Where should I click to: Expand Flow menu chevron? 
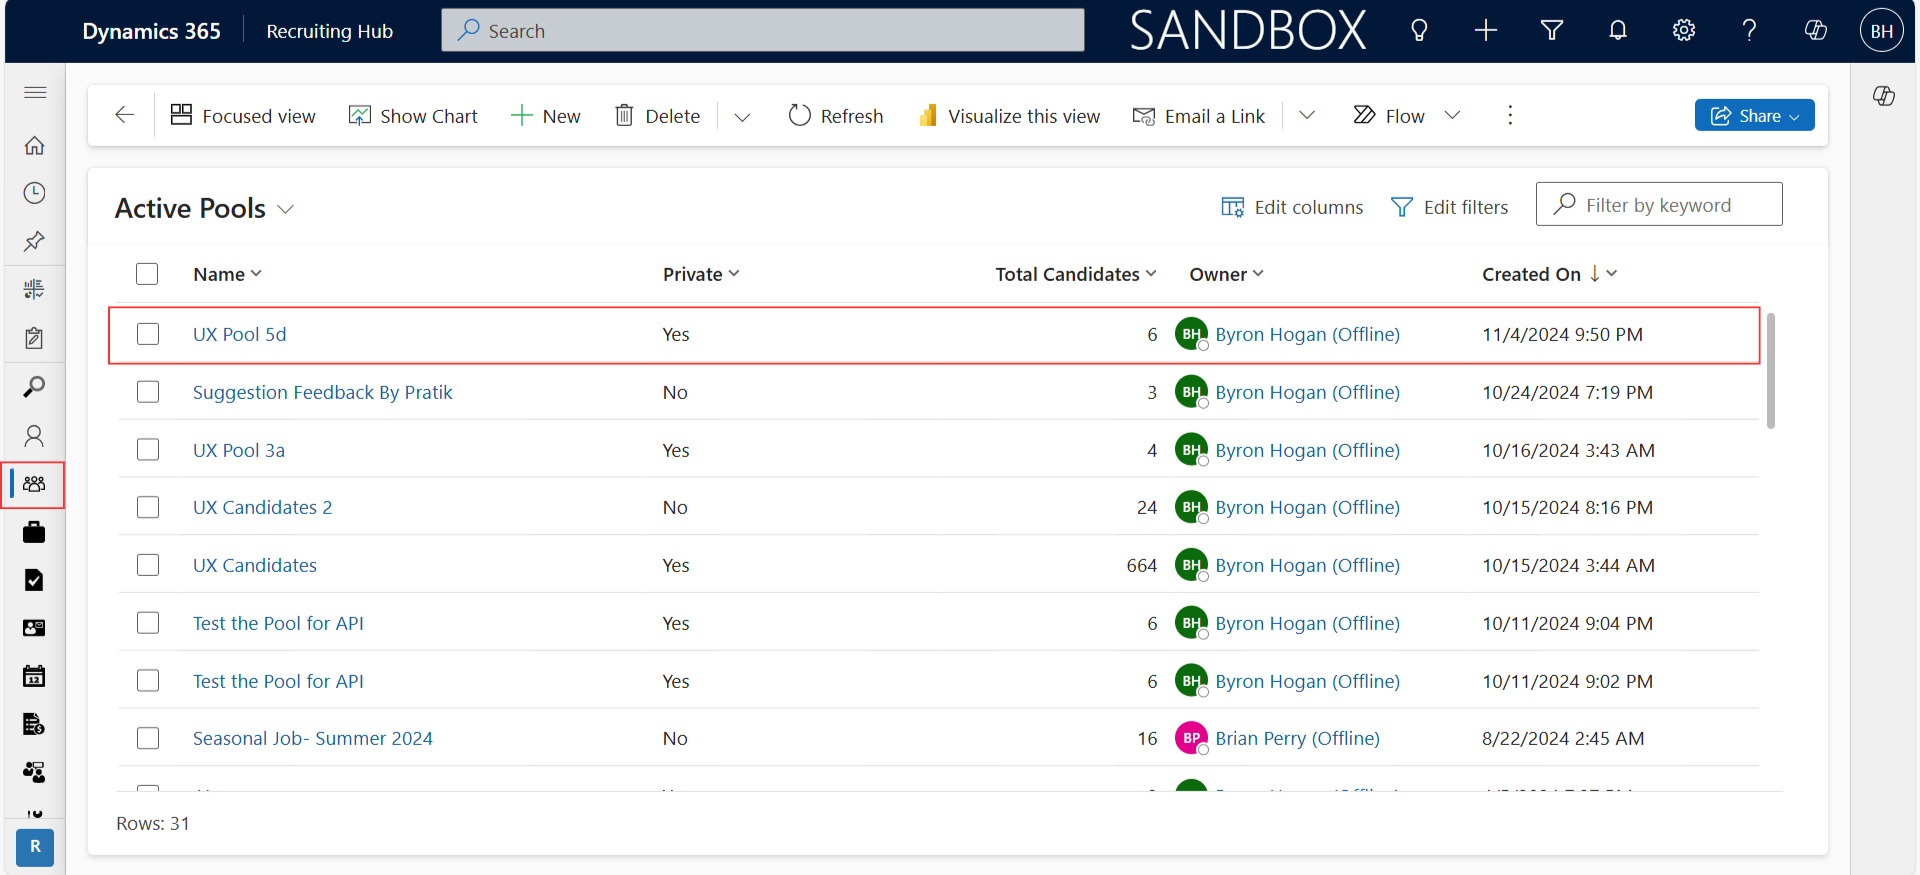coord(1453,115)
